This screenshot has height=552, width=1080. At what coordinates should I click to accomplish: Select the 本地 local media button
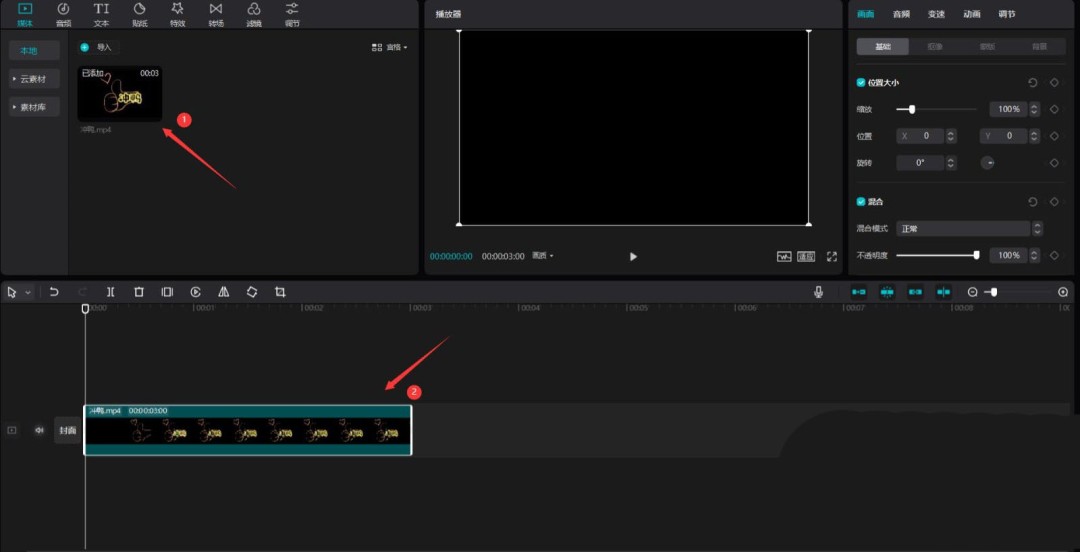point(34,51)
